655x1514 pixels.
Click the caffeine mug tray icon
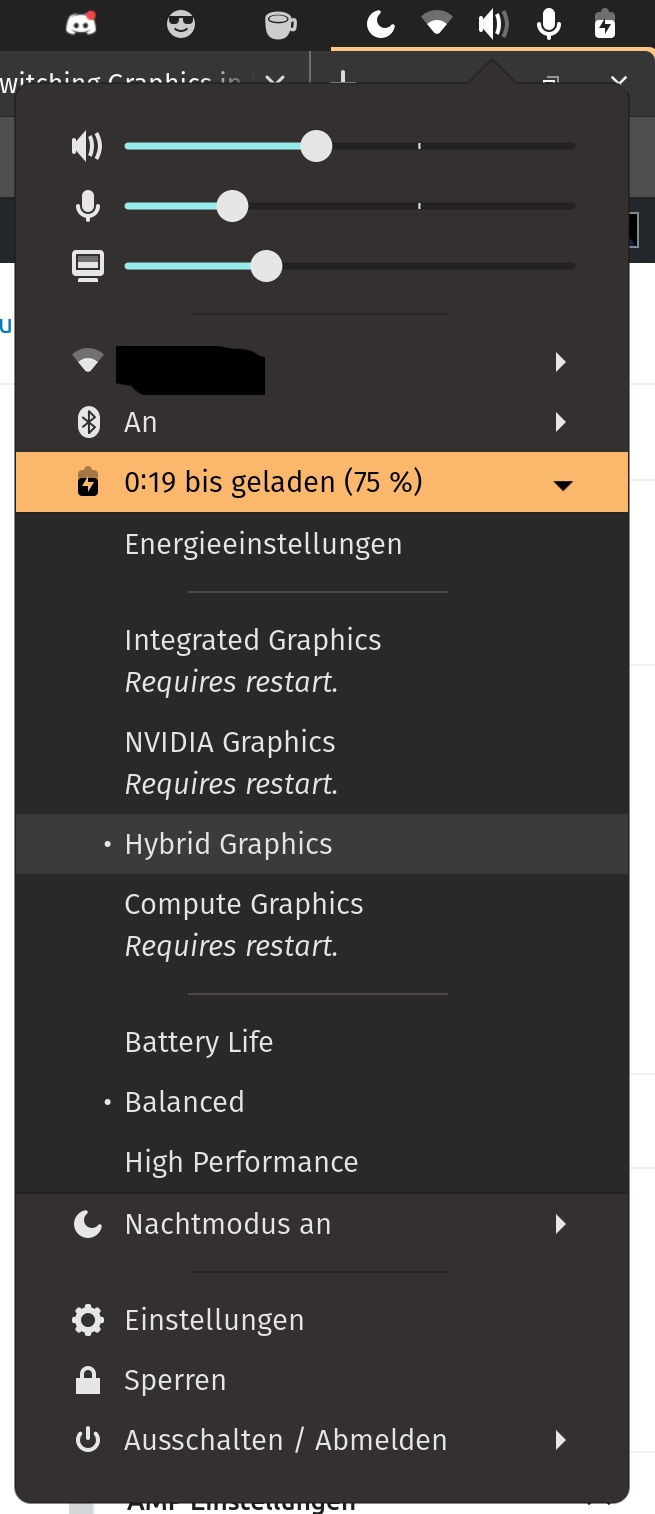[278, 25]
